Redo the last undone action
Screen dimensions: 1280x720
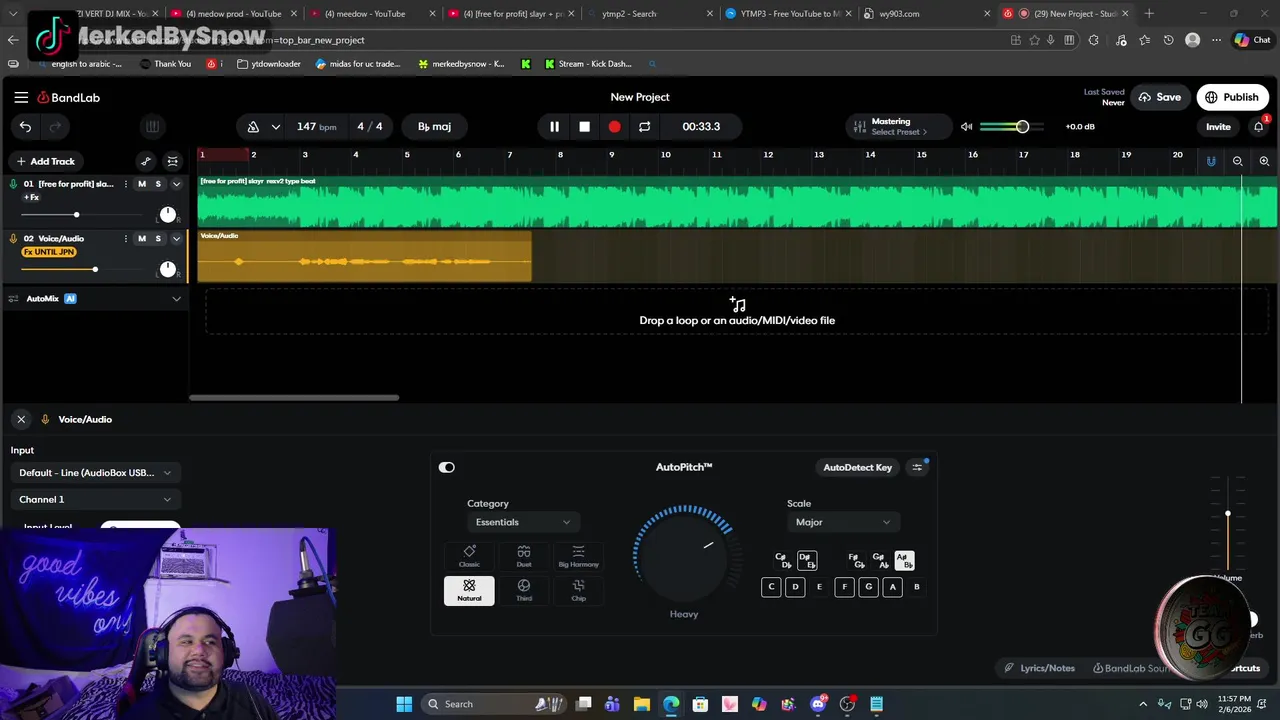[55, 127]
